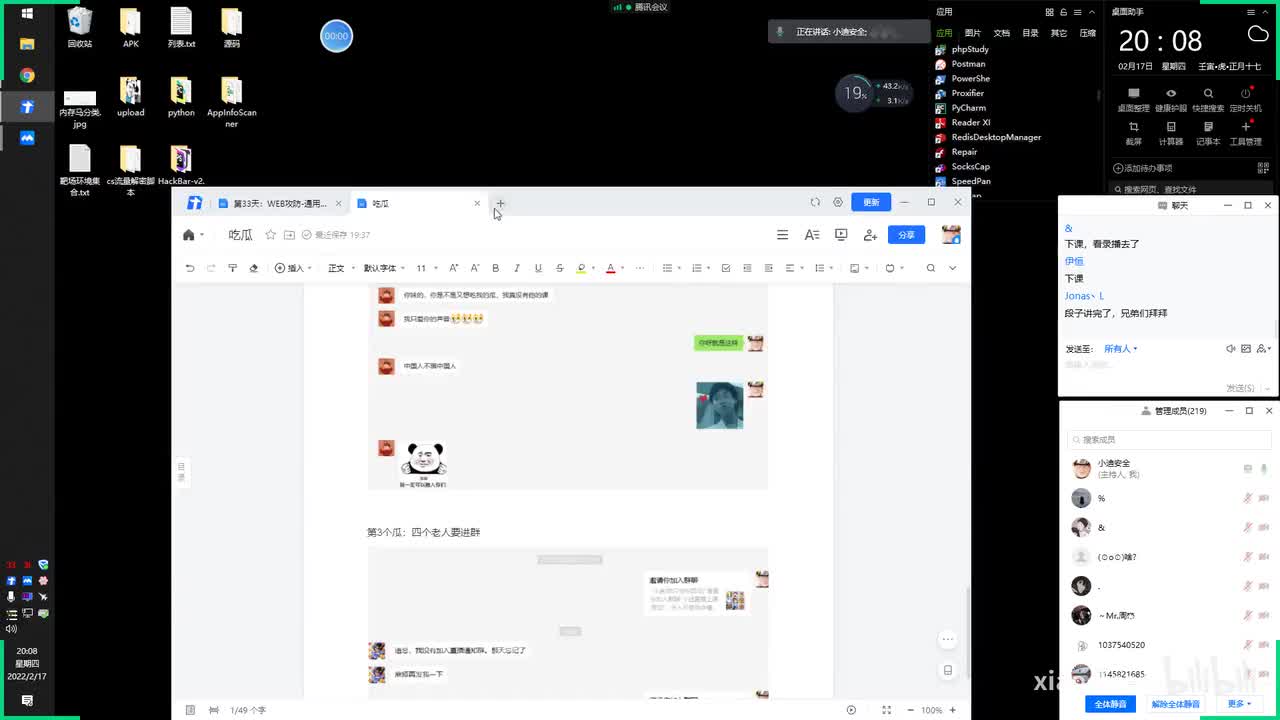Refresh the Tencent Docs window
The height and width of the screenshot is (720, 1280).
[x=815, y=202]
